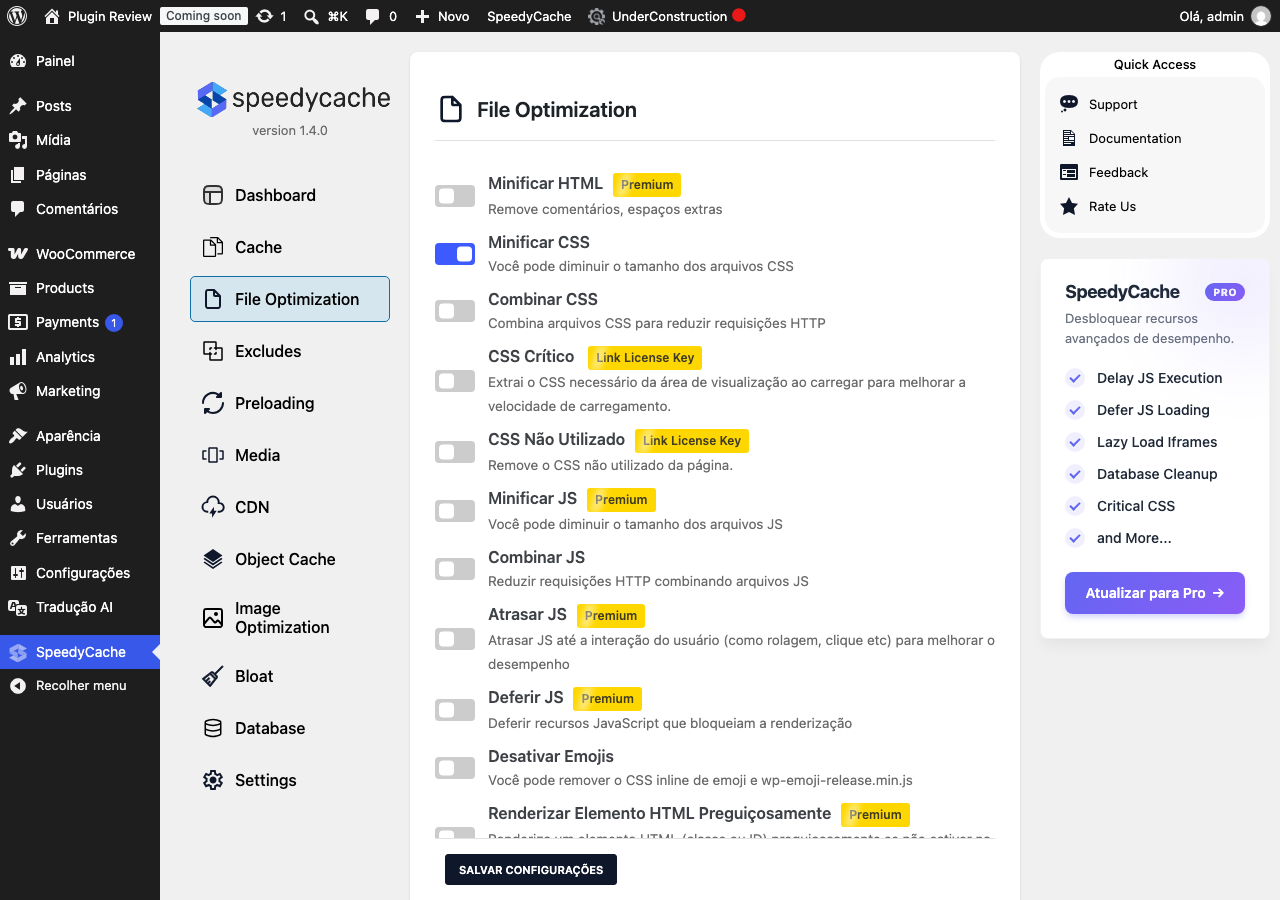Enable the Desativar Emojis toggle

pyautogui.click(x=455, y=768)
